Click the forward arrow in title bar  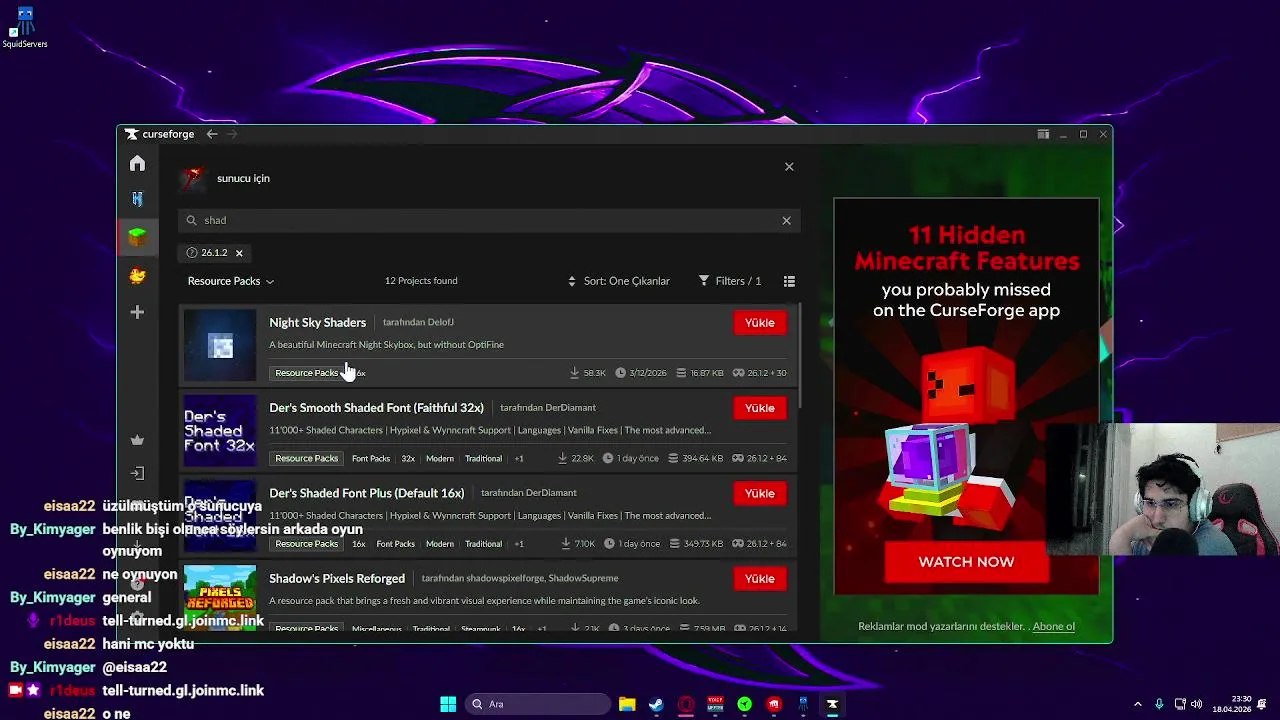[232, 134]
